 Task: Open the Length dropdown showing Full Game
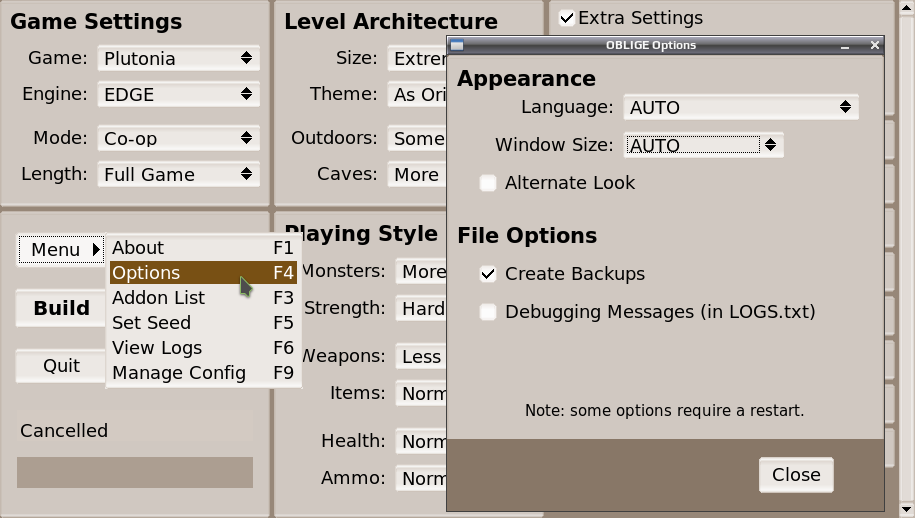pyautogui.click(x=179, y=174)
